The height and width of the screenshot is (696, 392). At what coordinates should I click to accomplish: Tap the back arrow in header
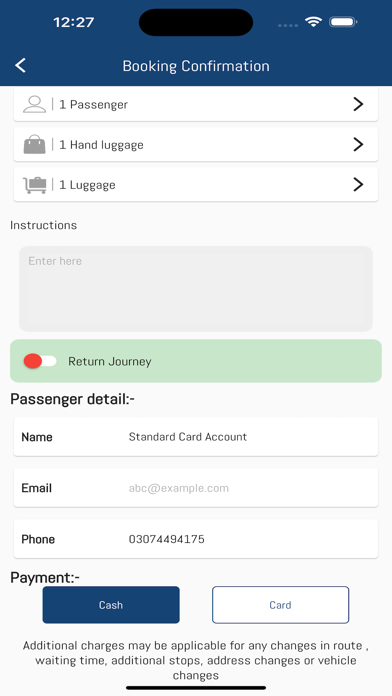20,65
